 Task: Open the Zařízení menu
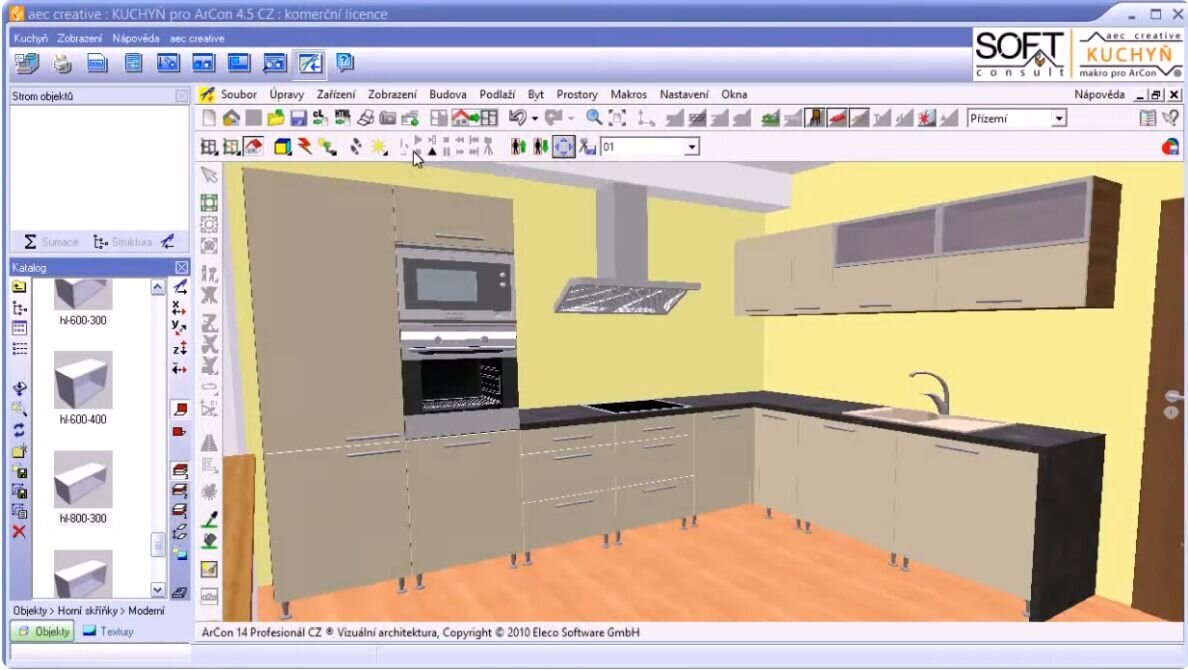click(x=338, y=94)
